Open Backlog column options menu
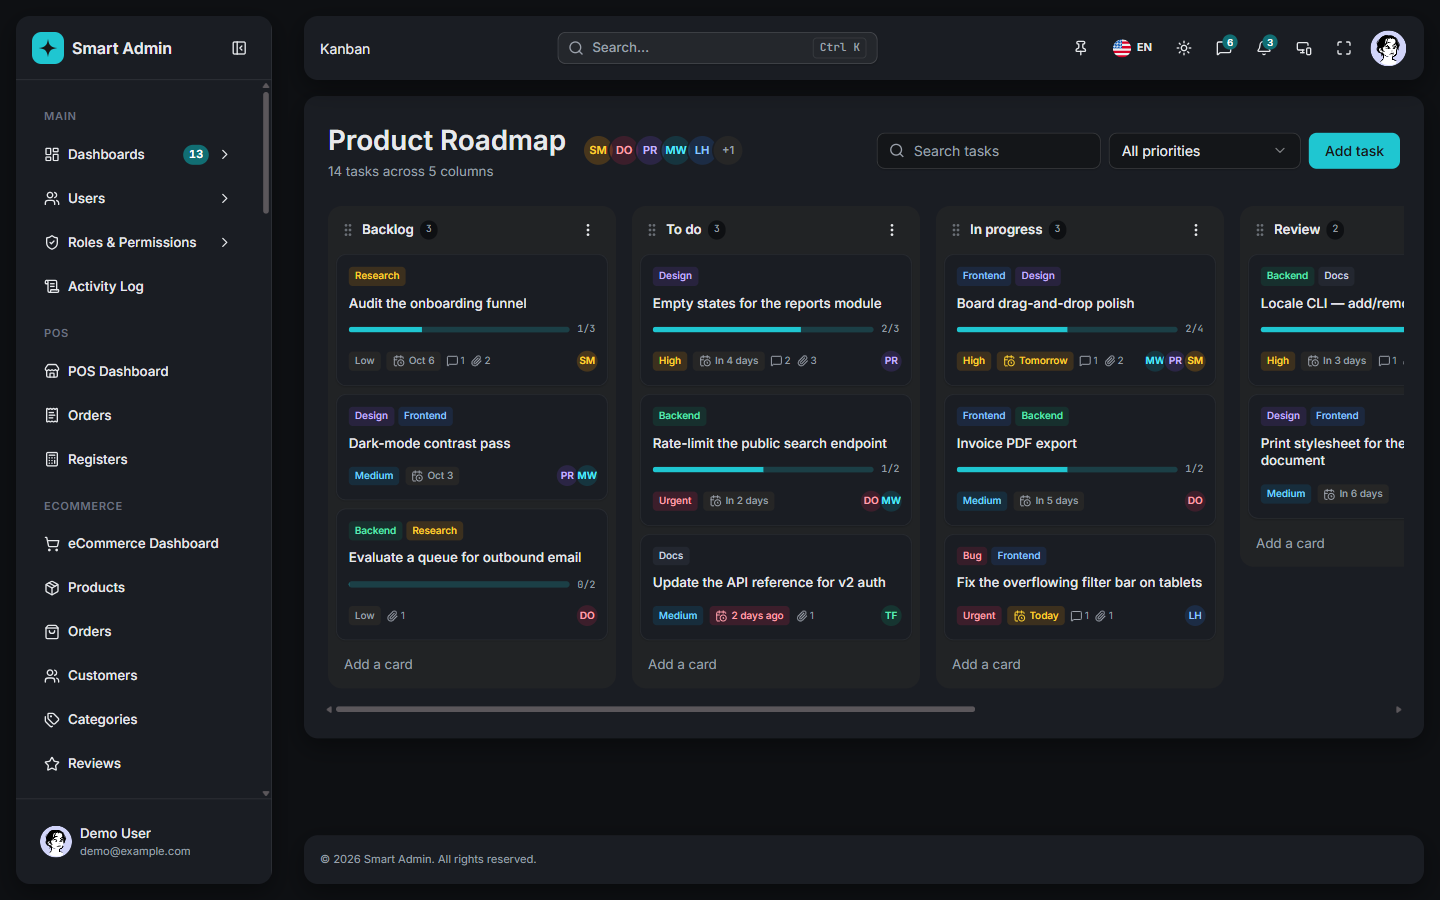This screenshot has height=900, width=1440. pyautogui.click(x=588, y=230)
